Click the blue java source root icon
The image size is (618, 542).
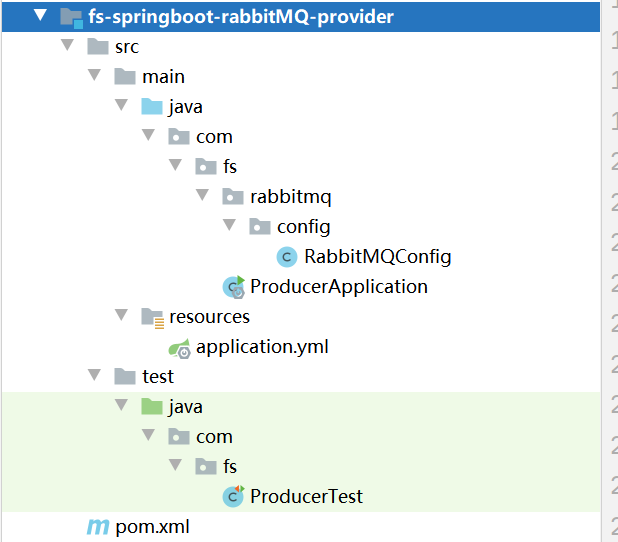(x=152, y=106)
